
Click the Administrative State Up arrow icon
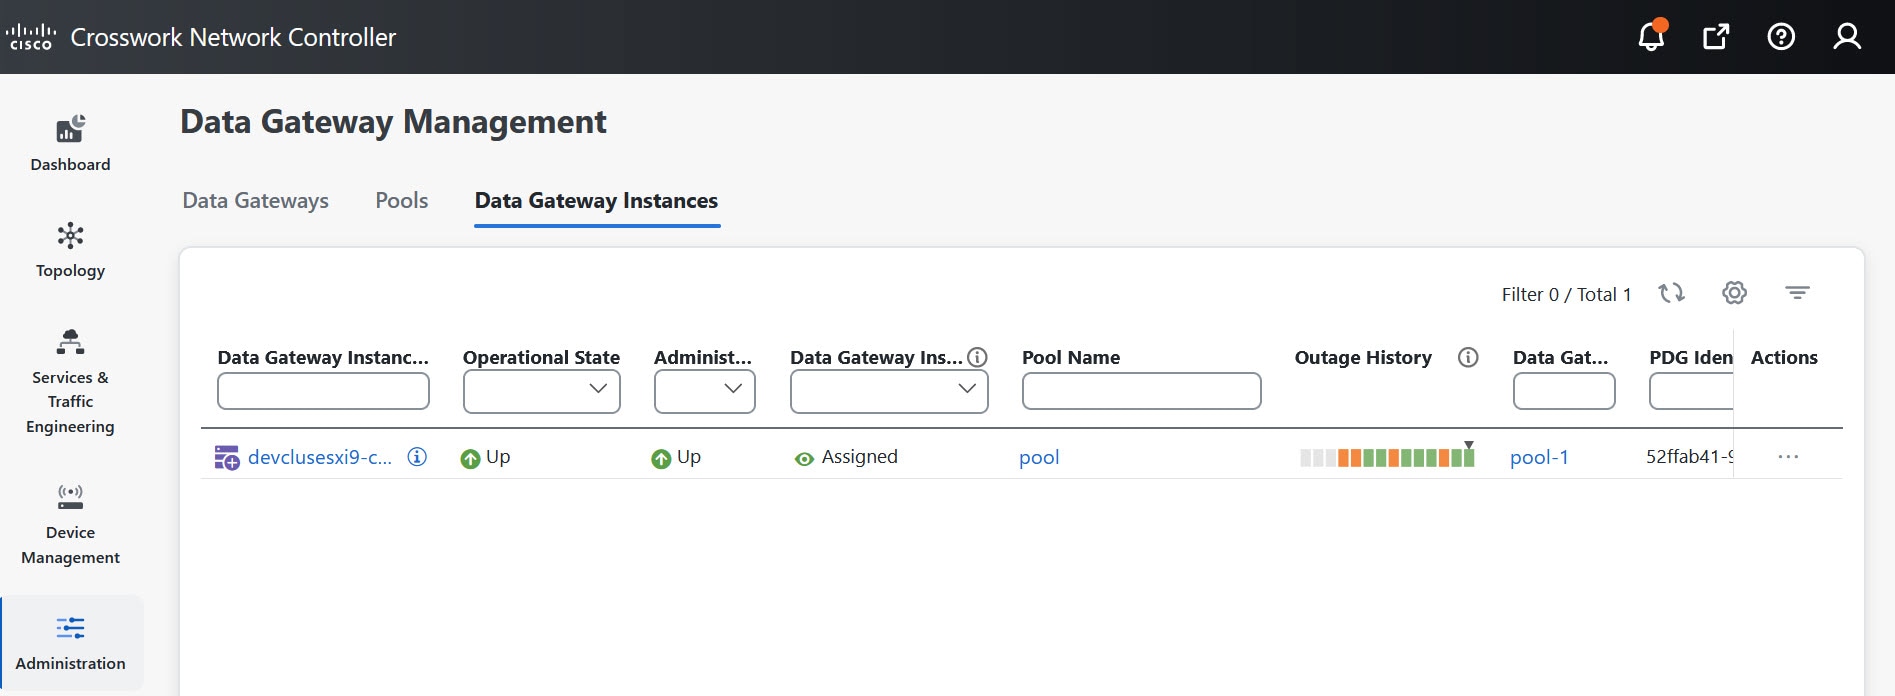pos(661,458)
